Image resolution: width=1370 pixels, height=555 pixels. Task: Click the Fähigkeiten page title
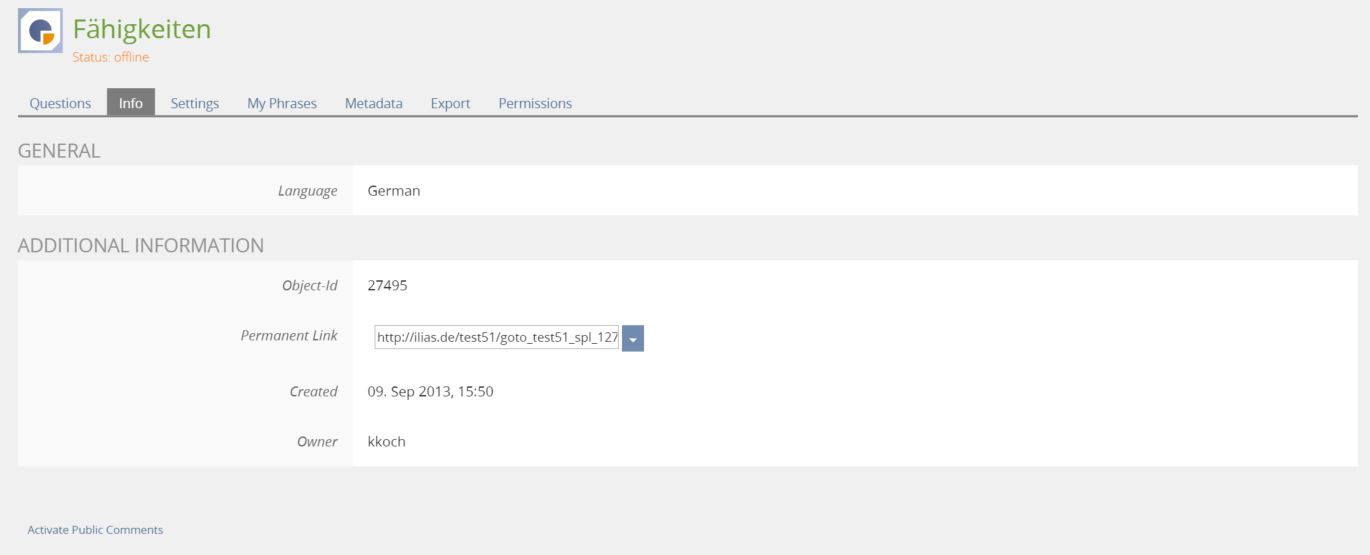pyautogui.click(x=142, y=29)
